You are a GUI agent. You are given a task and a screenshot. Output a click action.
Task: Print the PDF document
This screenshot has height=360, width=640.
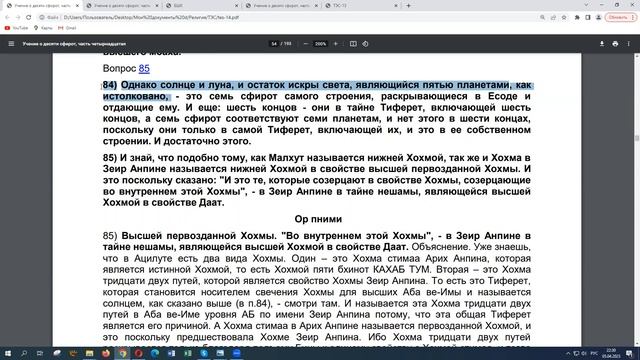[x=615, y=44]
